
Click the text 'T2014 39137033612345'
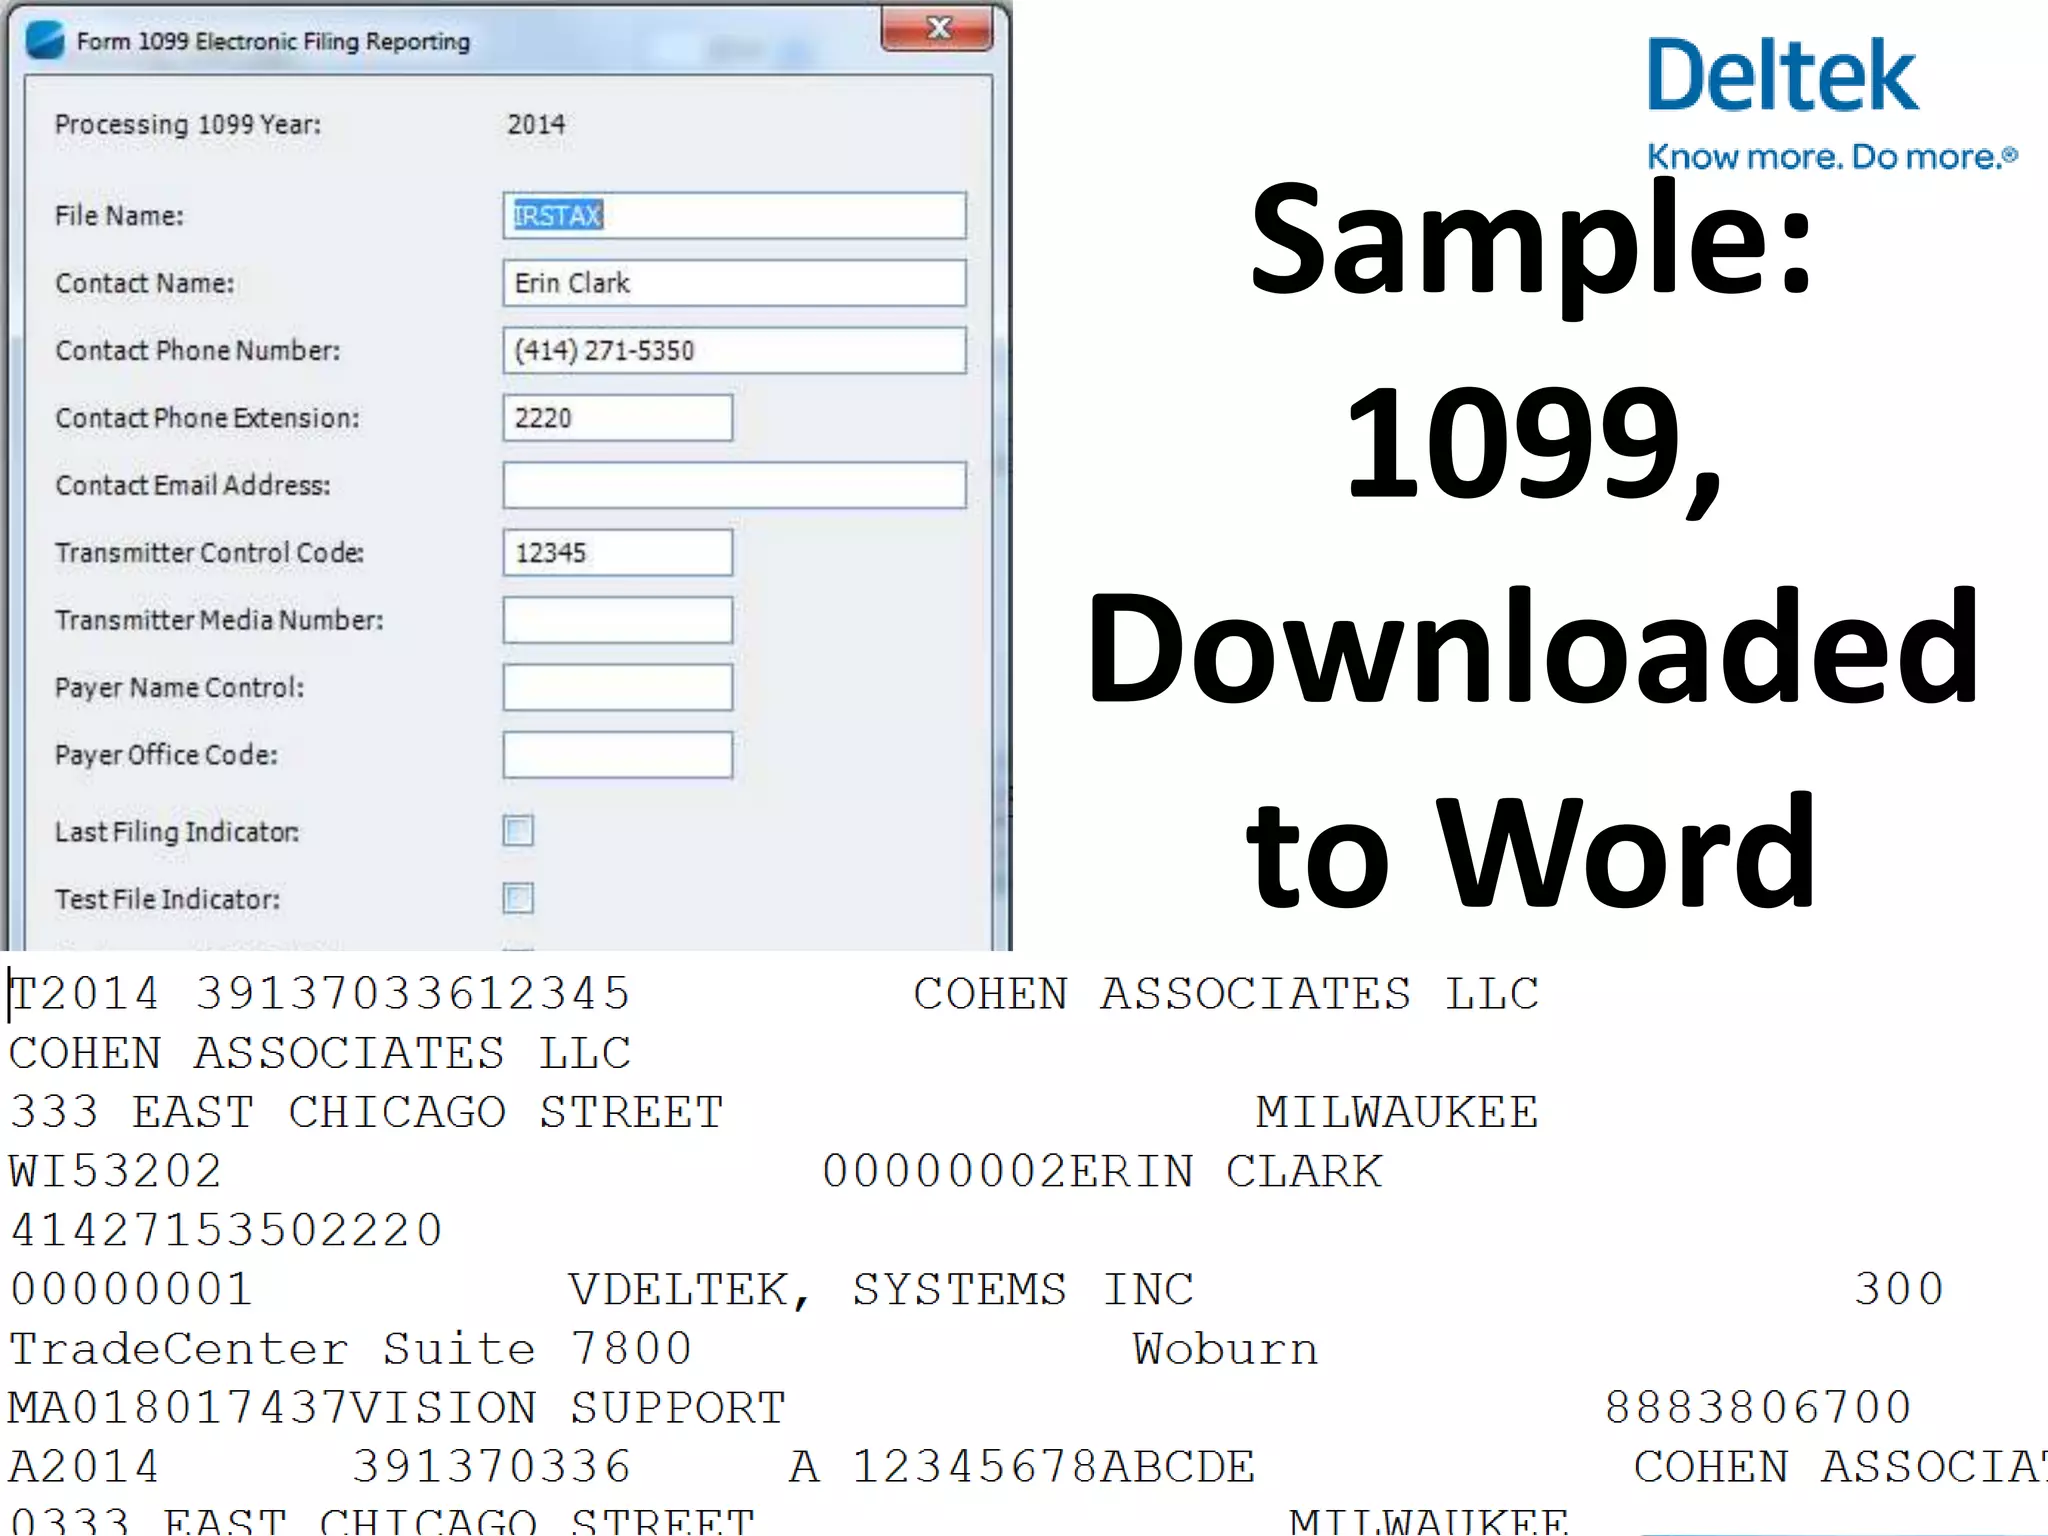click(320, 994)
